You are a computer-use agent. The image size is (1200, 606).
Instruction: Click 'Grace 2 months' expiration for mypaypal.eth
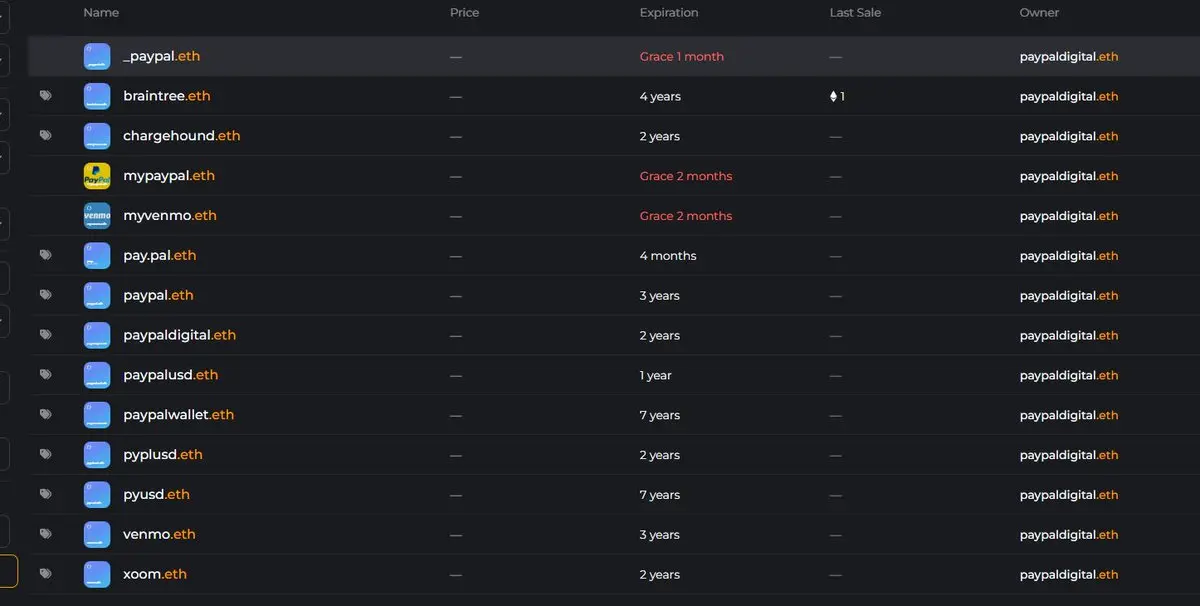pyautogui.click(x=685, y=176)
